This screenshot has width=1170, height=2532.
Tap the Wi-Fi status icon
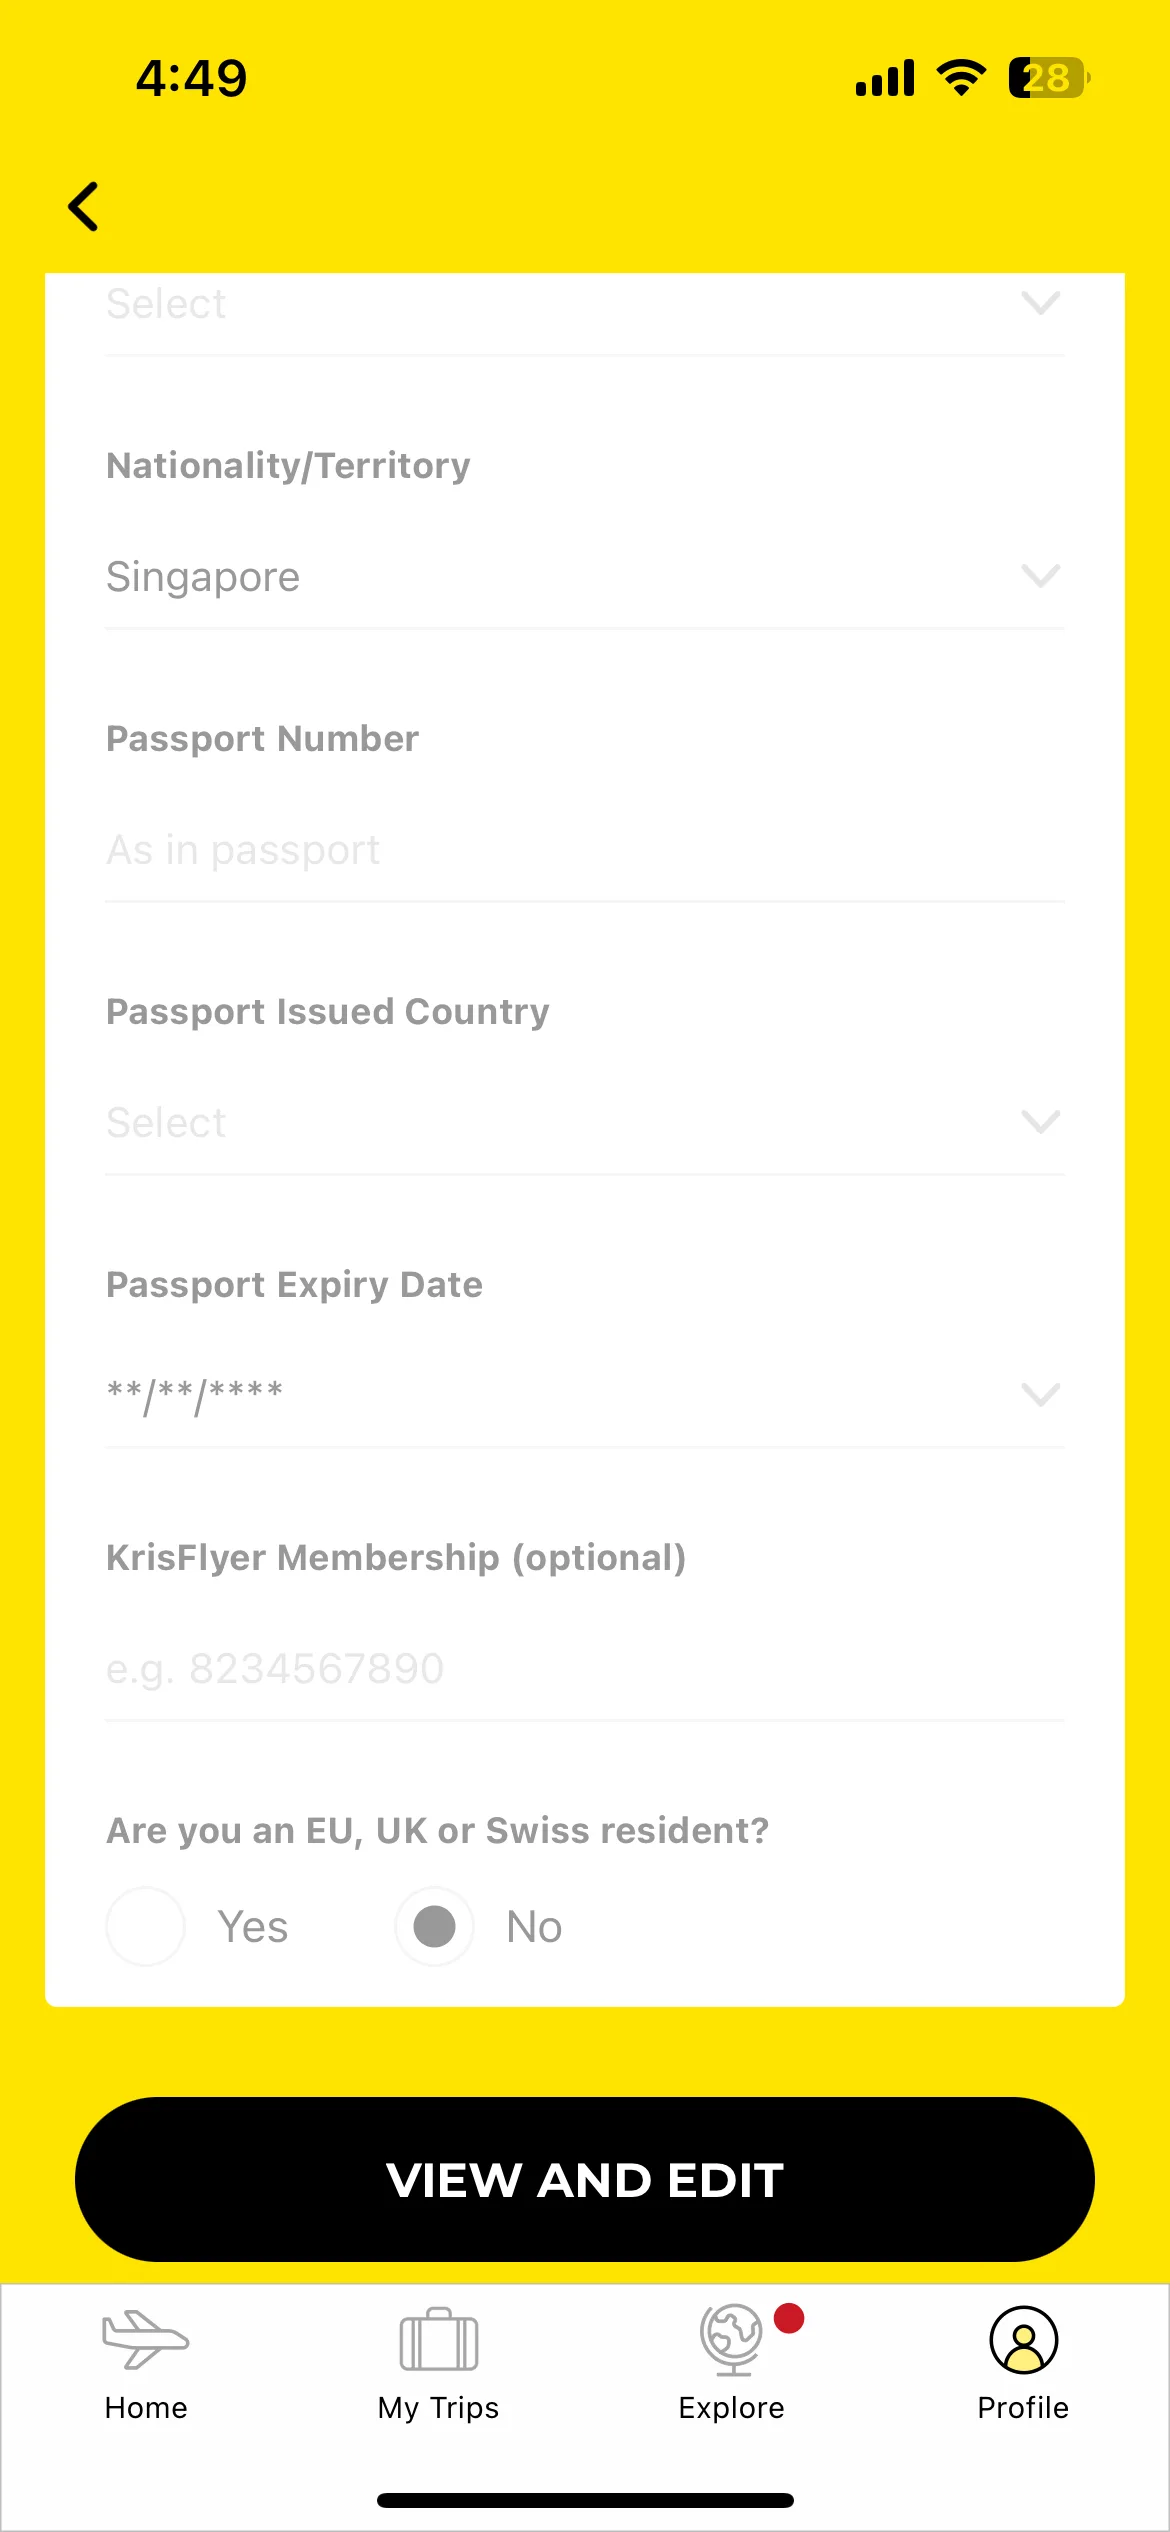[961, 77]
